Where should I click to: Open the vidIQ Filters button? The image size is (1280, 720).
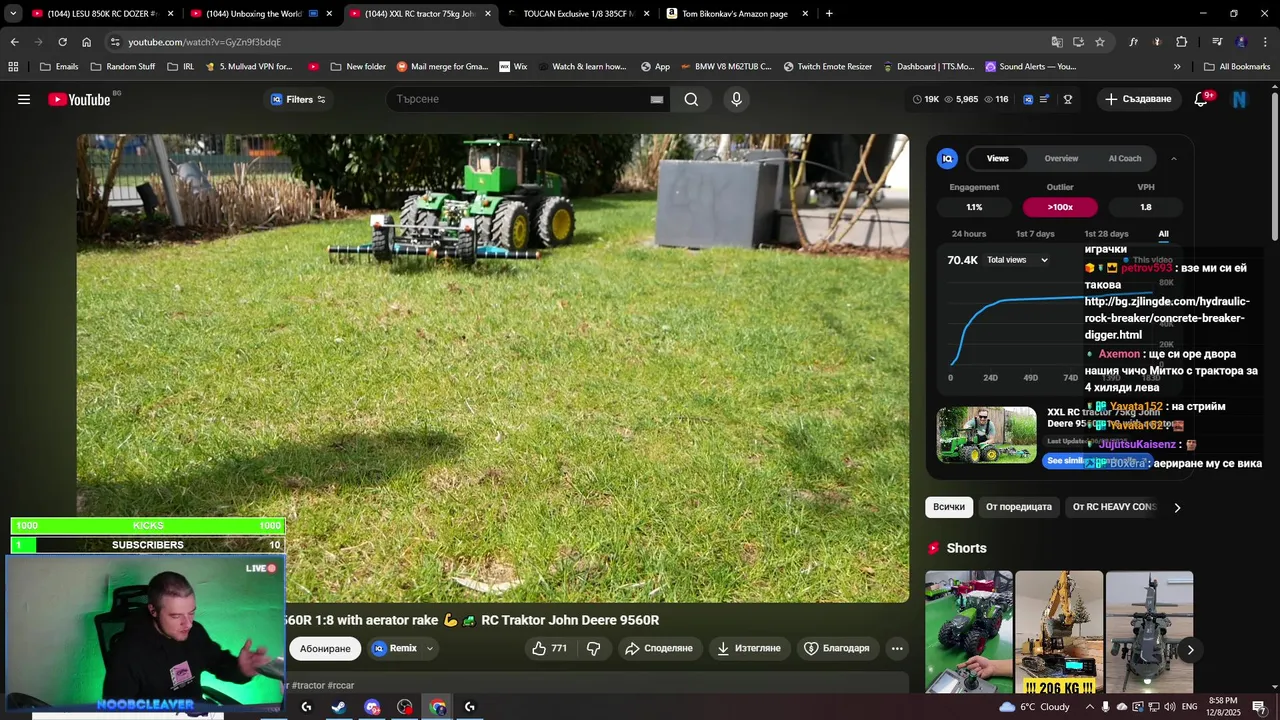pyautogui.click(x=298, y=99)
